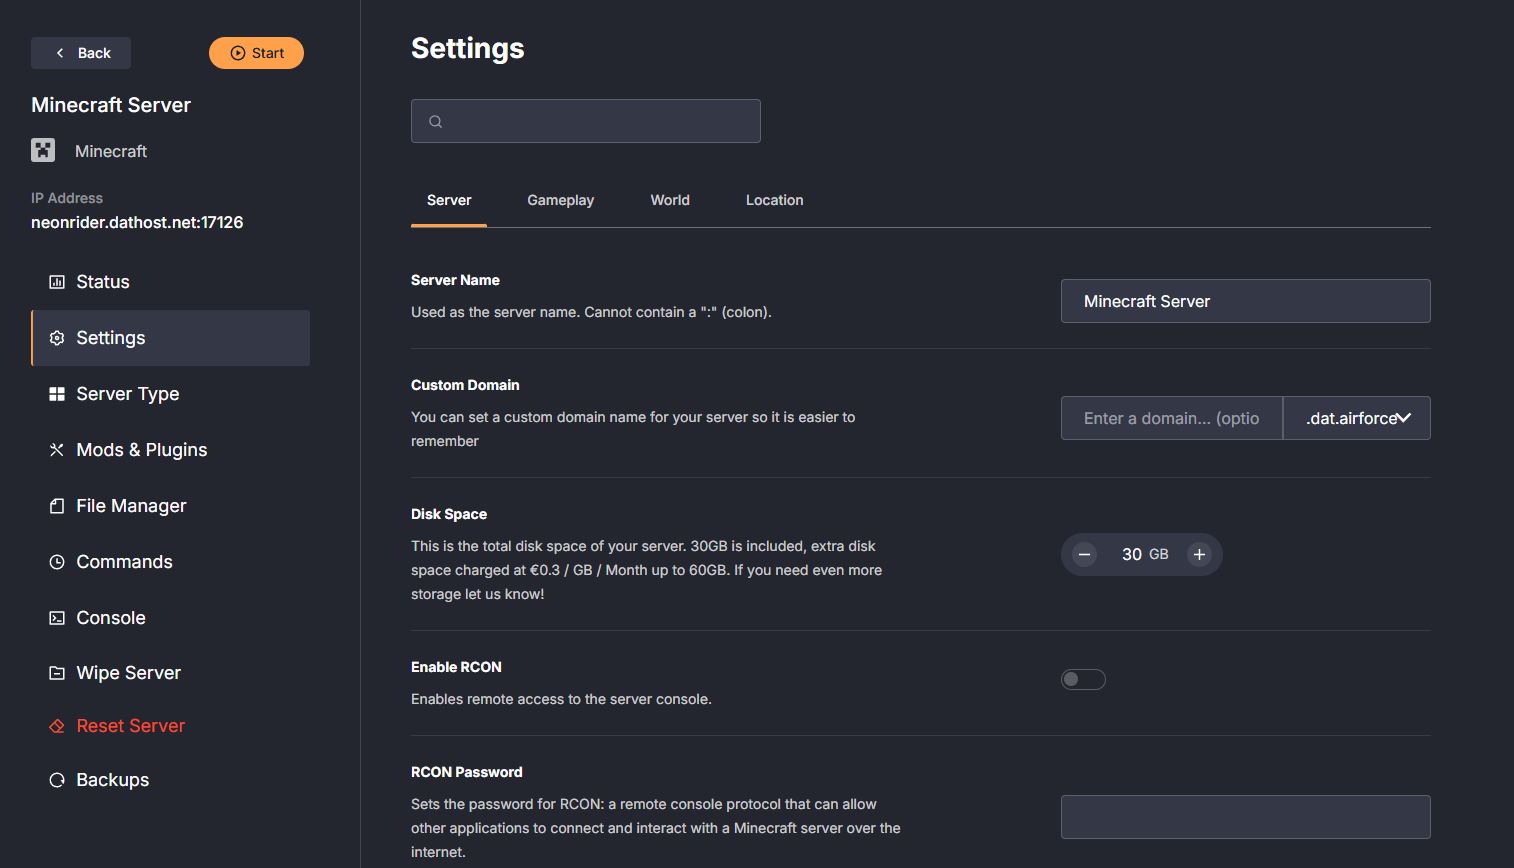
Task: Click the Settings gear icon
Action: pyautogui.click(x=57, y=338)
